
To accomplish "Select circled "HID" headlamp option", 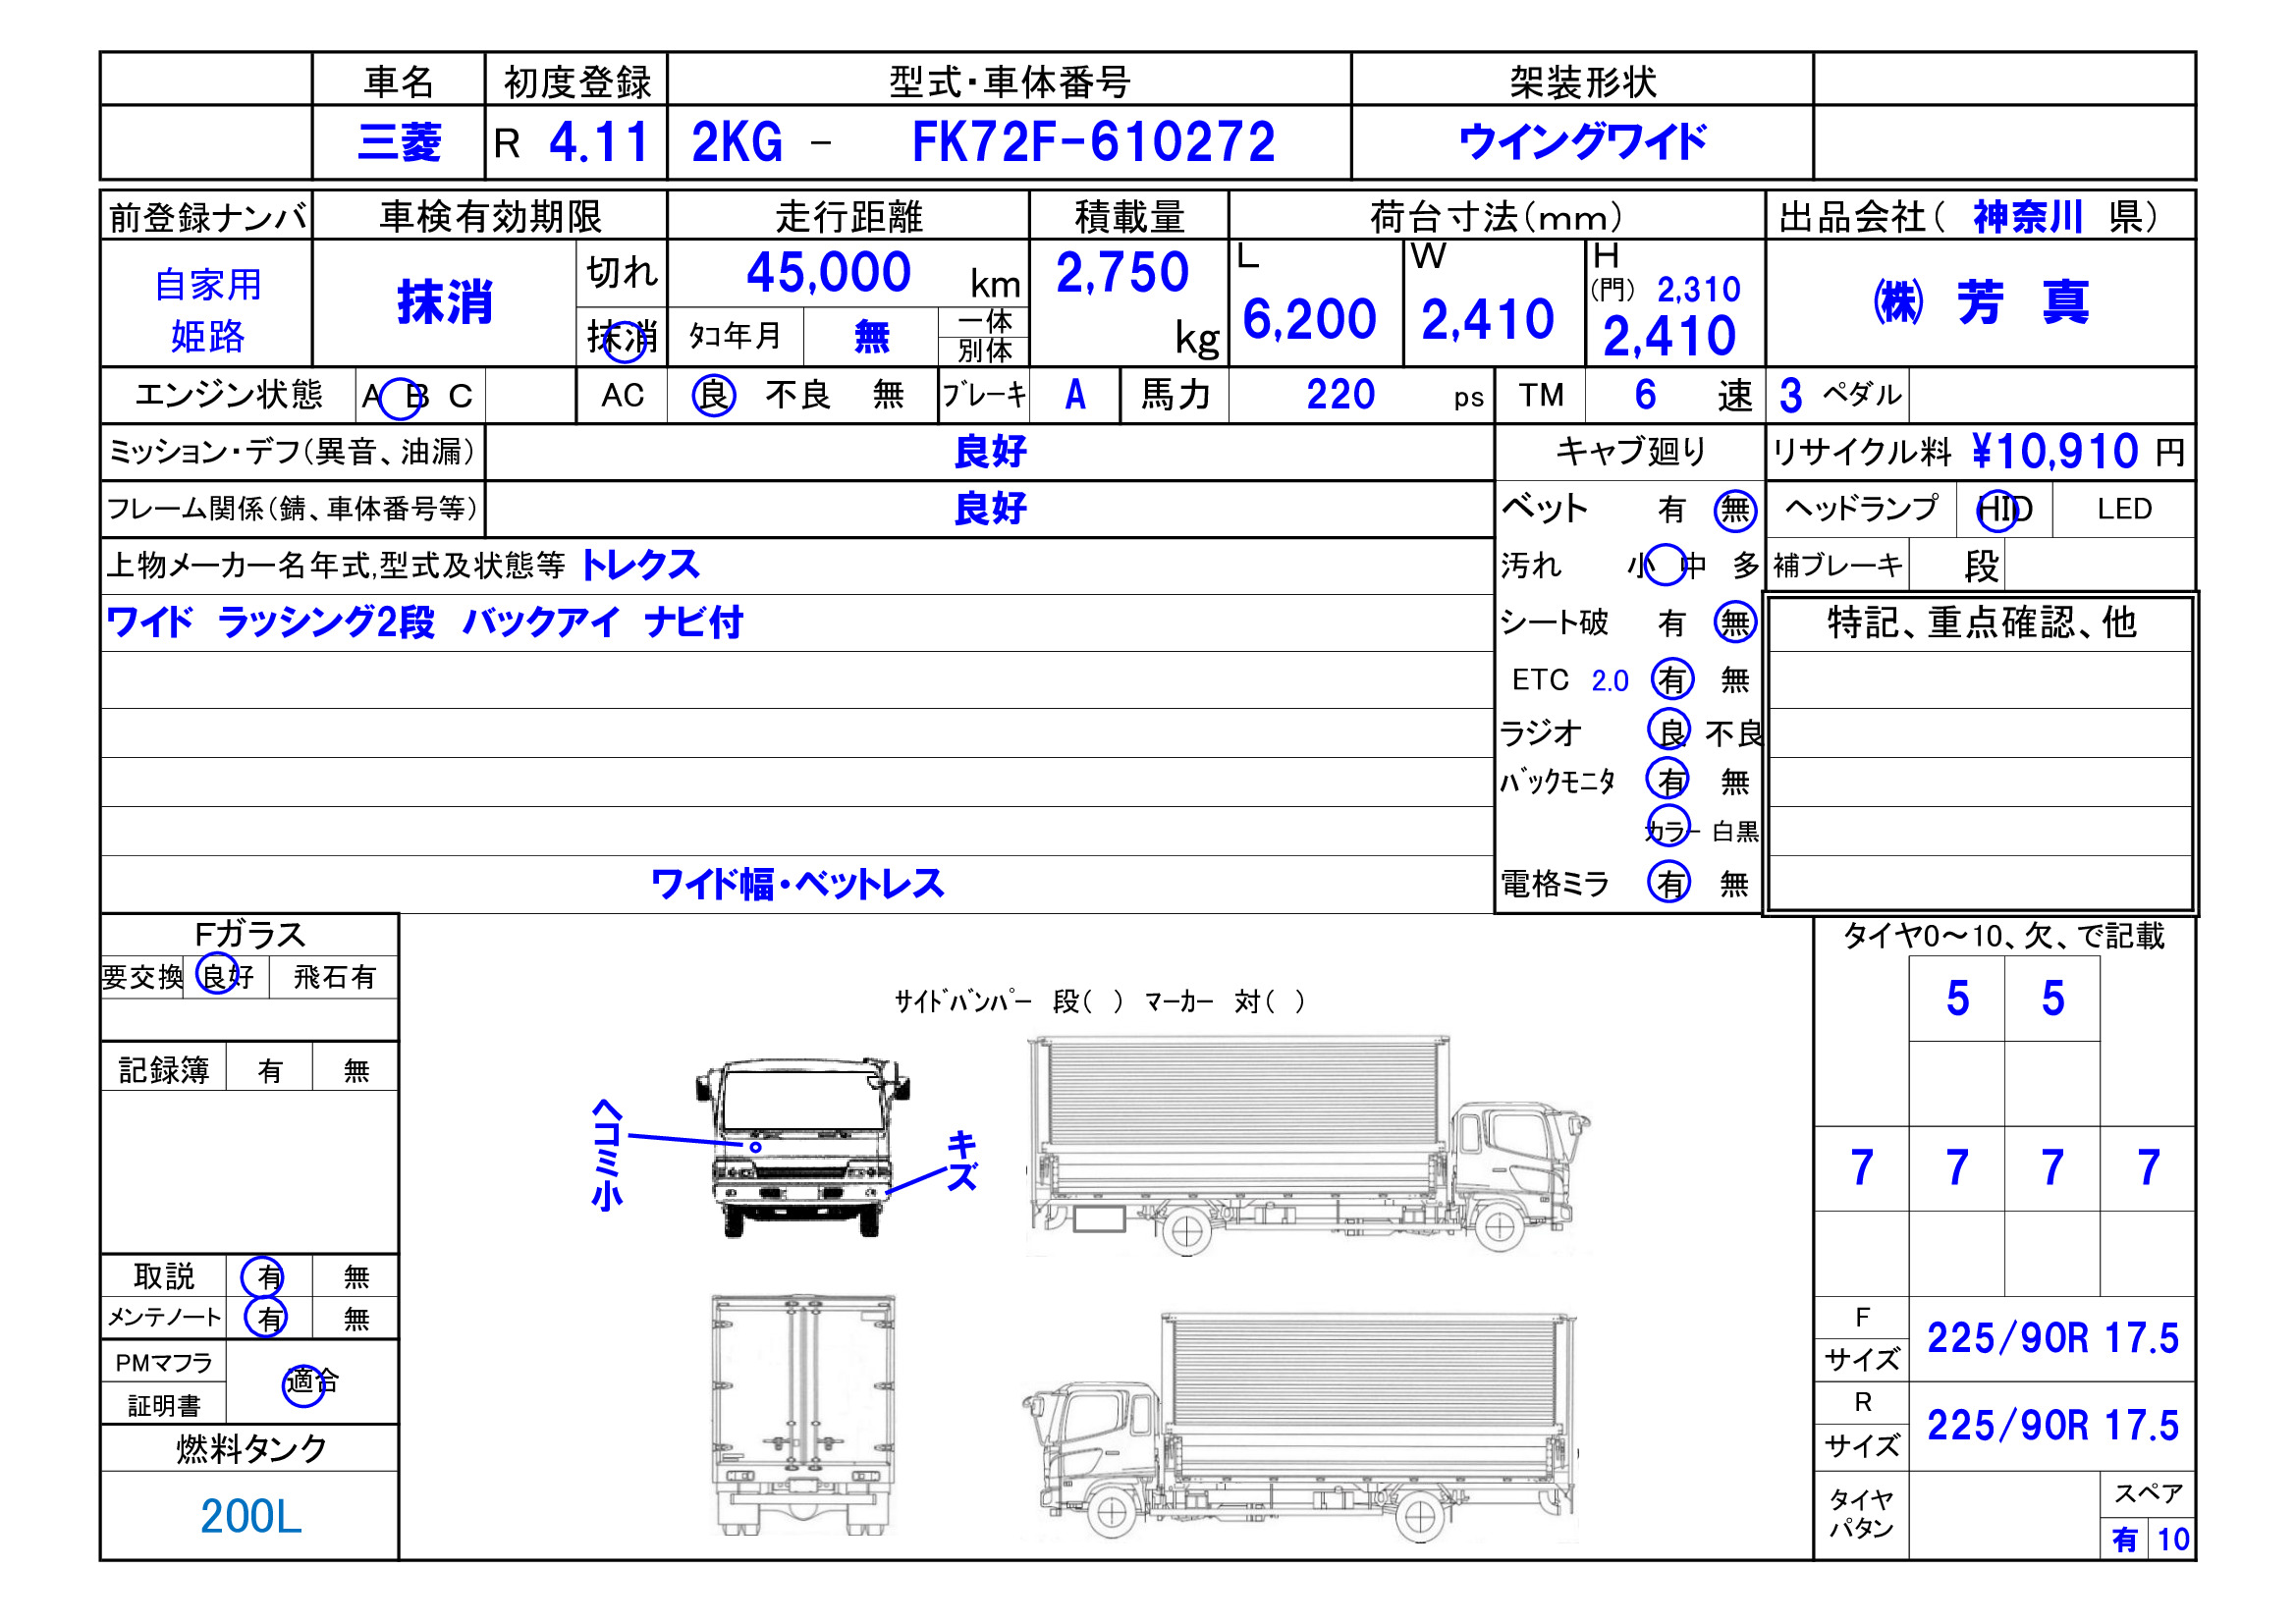I will pyautogui.click(x=2003, y=510).
